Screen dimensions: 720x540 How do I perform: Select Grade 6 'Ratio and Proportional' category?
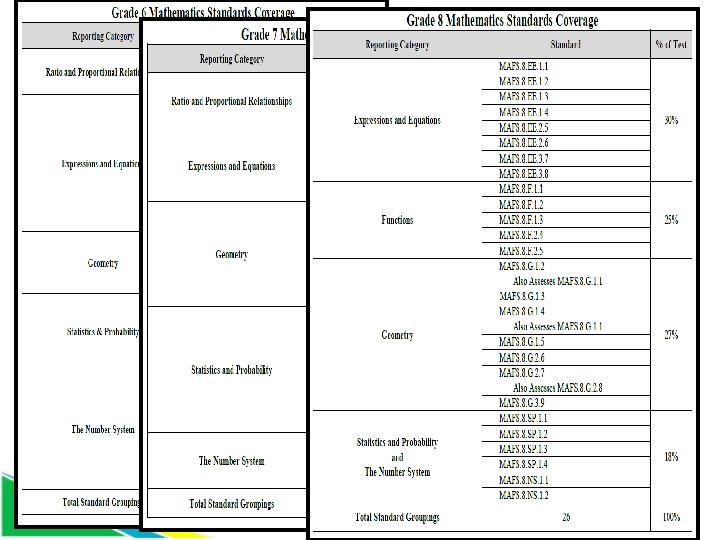point(92,73)
